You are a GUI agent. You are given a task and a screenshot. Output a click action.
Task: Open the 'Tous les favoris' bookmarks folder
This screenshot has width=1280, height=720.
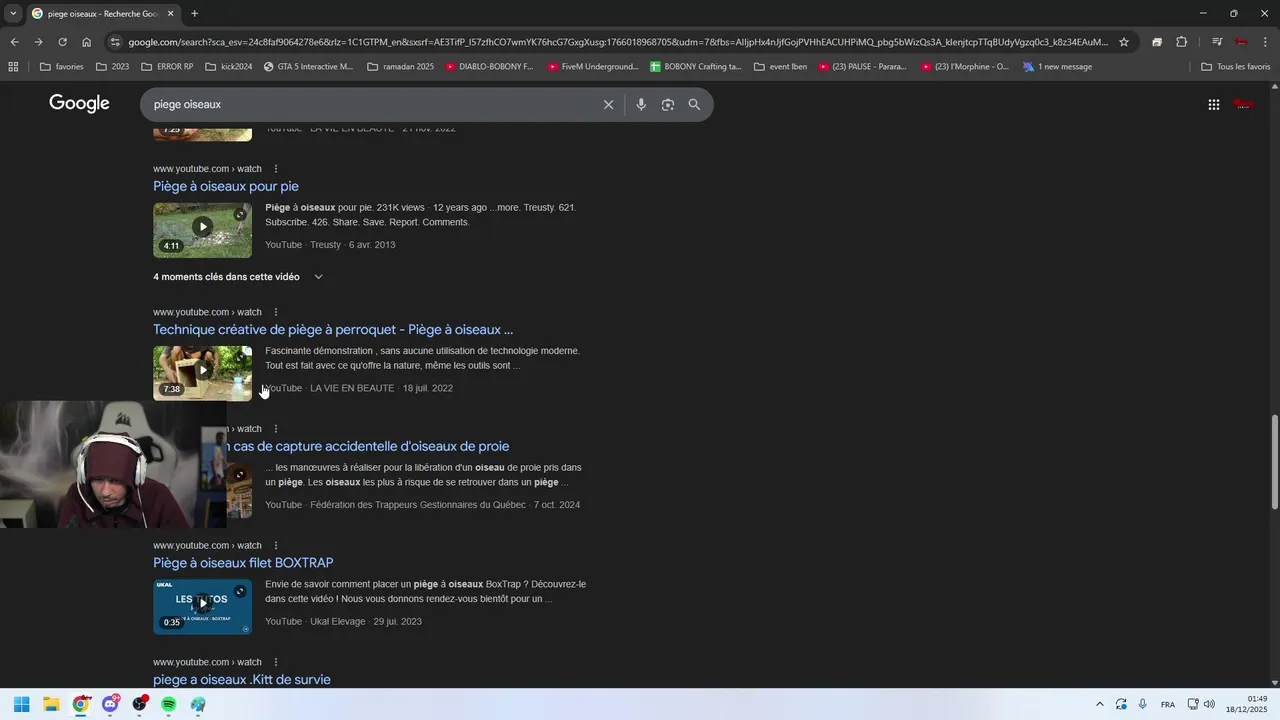tap(1236, 67)
